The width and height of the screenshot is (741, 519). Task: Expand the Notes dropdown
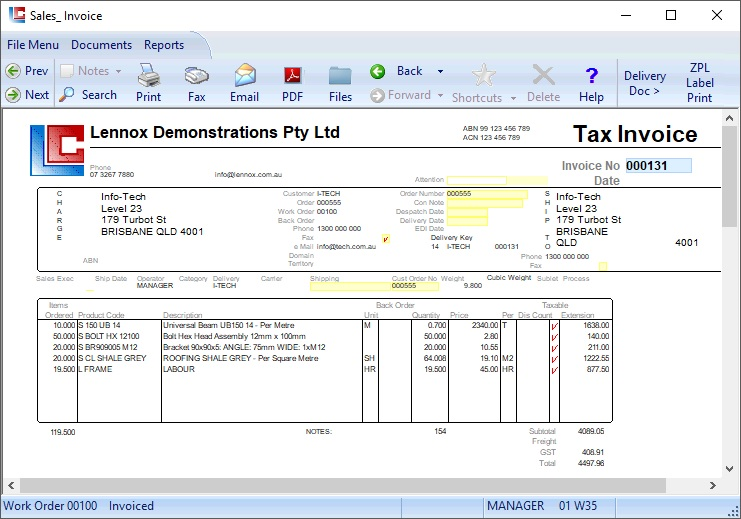click(x=118, y=72)
